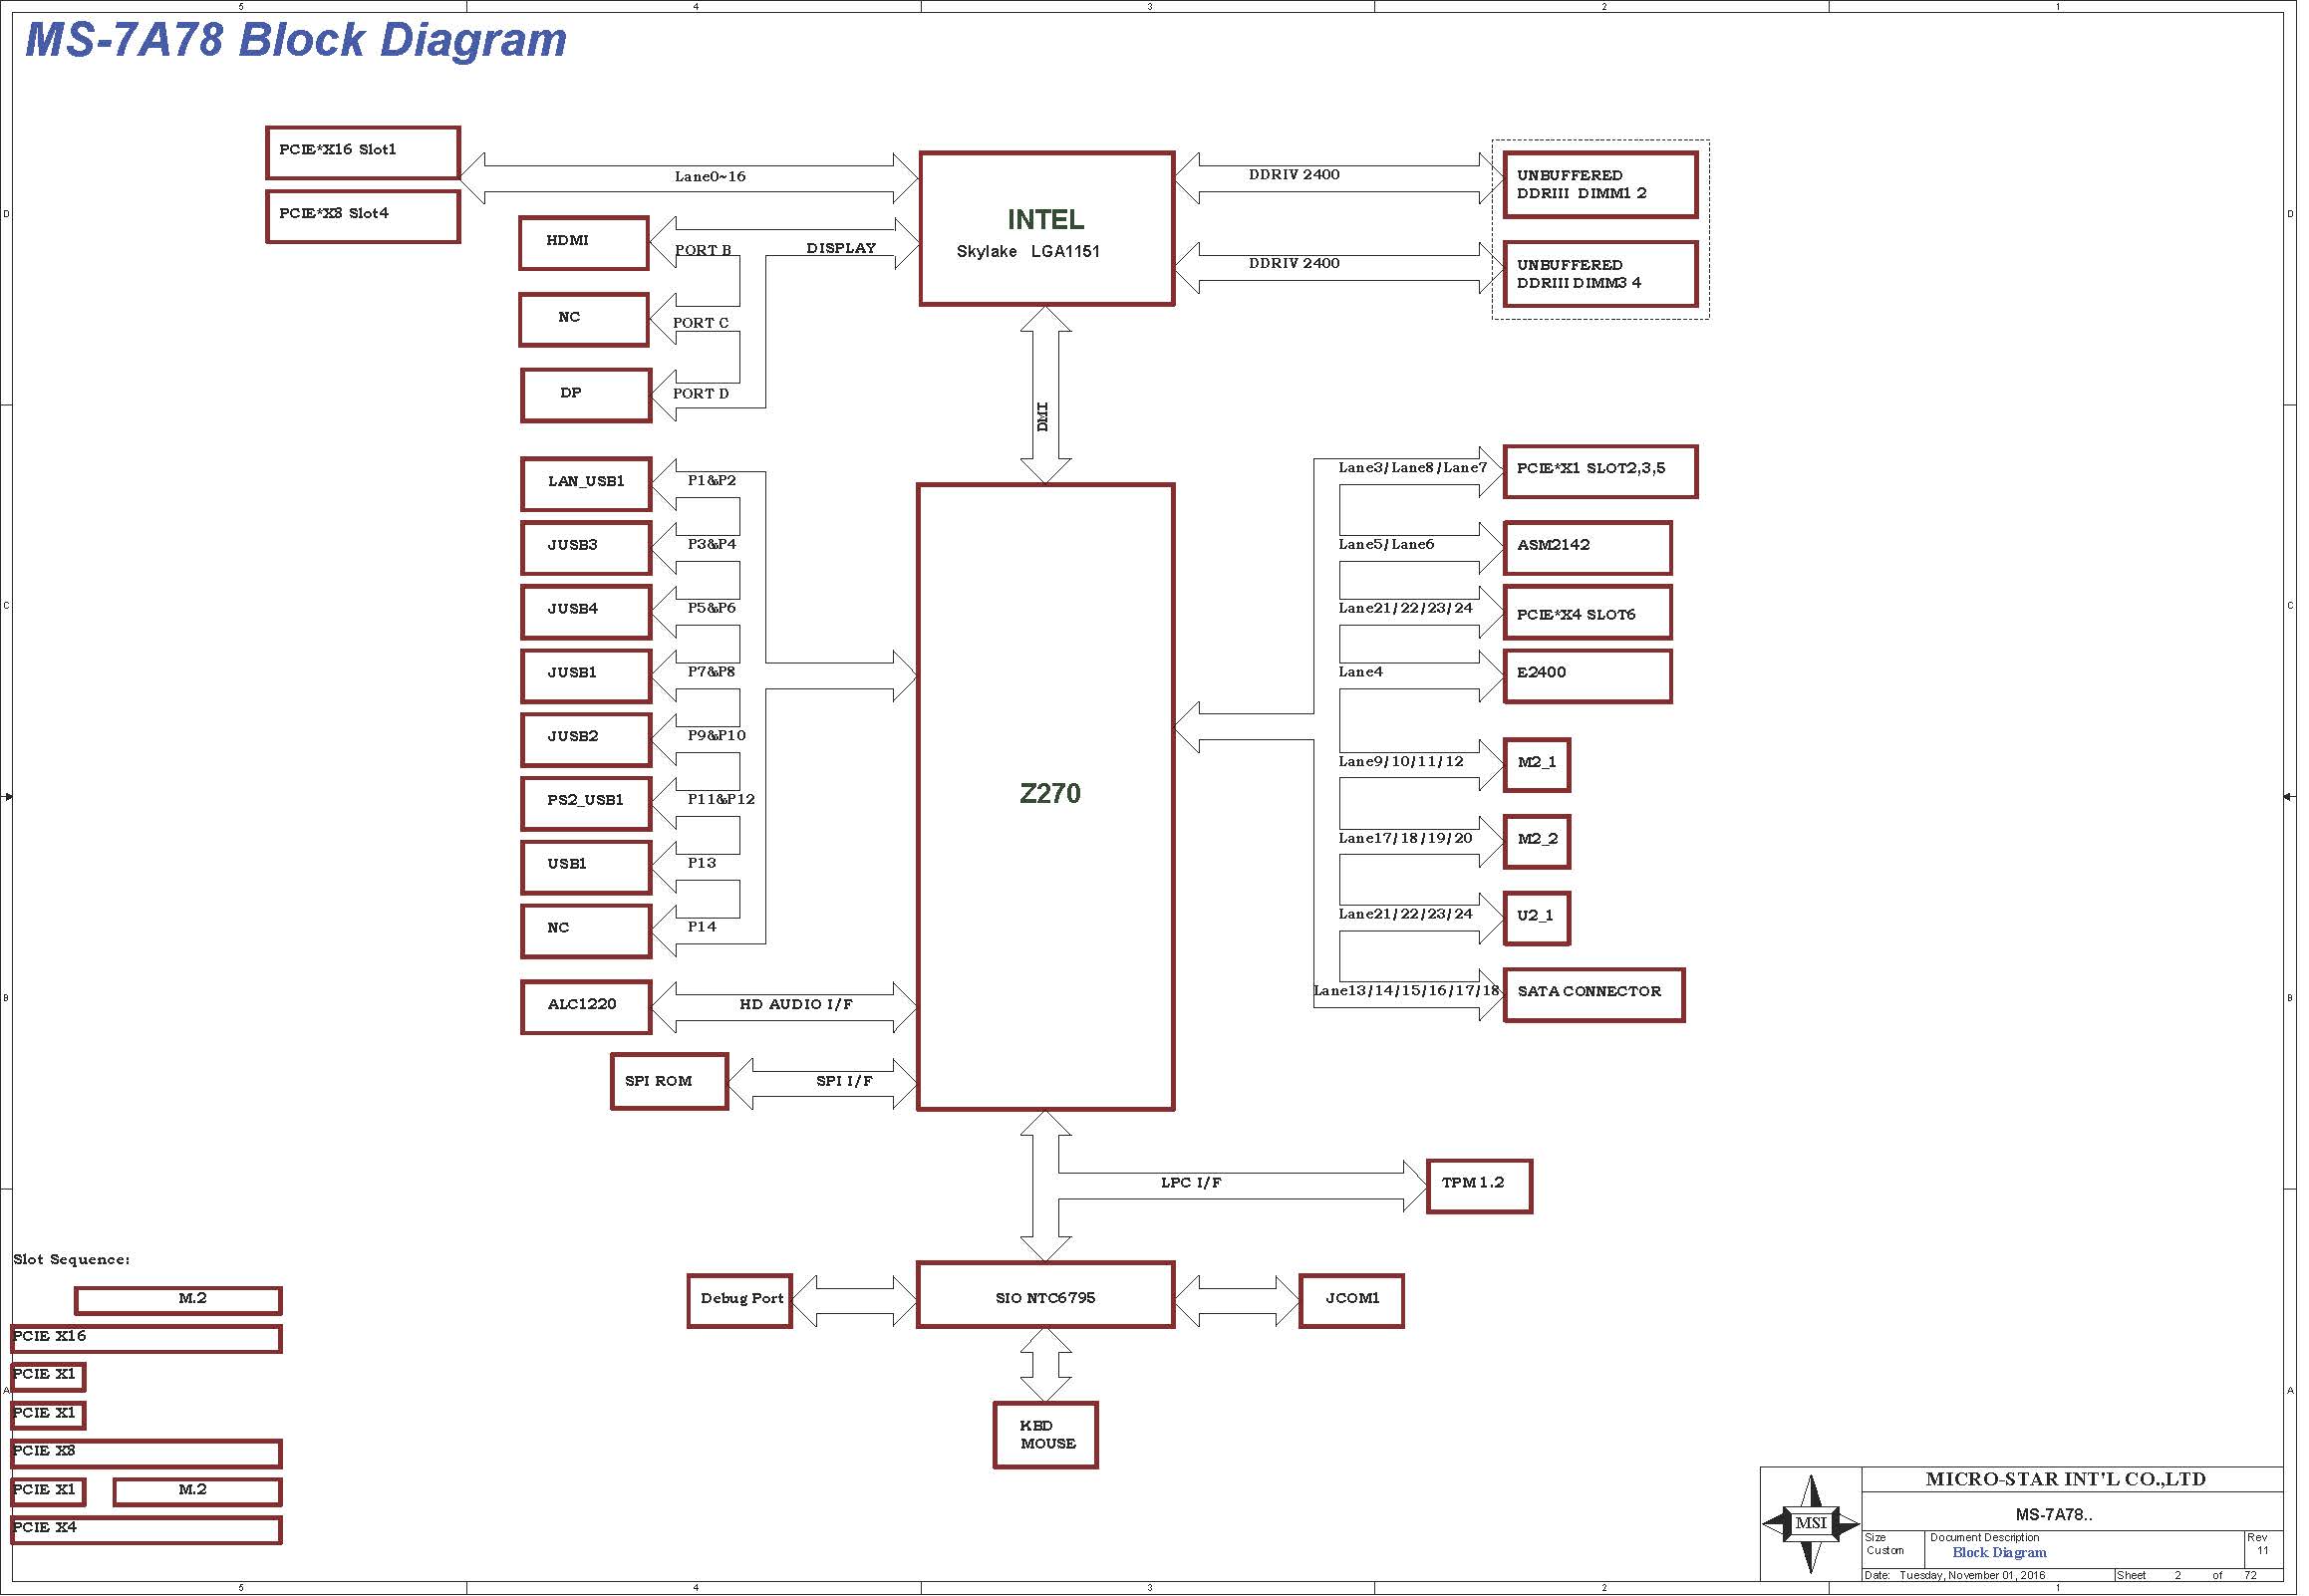Click the DP display block
Image resolution: width=2309 pixels, height=1596 pixels.
click(587, 396)
